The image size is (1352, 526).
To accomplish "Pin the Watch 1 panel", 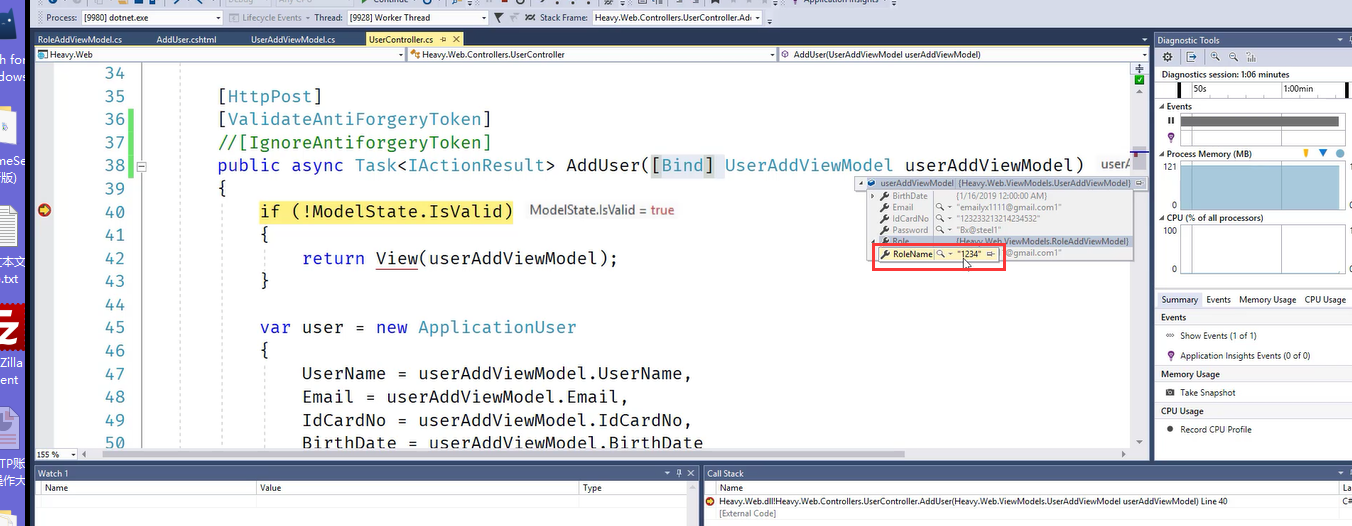I will click(x=677, y=473).
